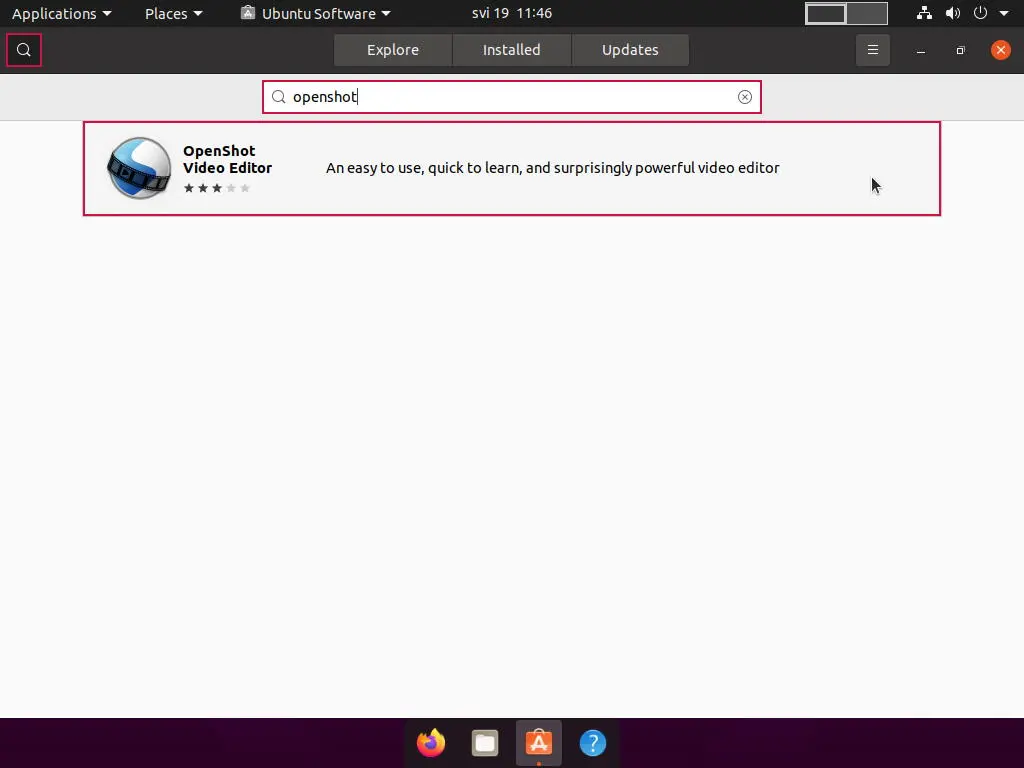Open the clock and calendar panel

coord(512,13)
